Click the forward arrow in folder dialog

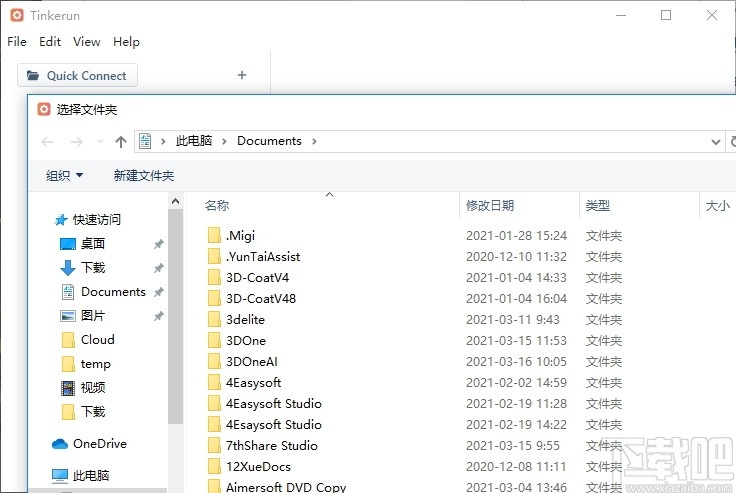click(76, 142)
